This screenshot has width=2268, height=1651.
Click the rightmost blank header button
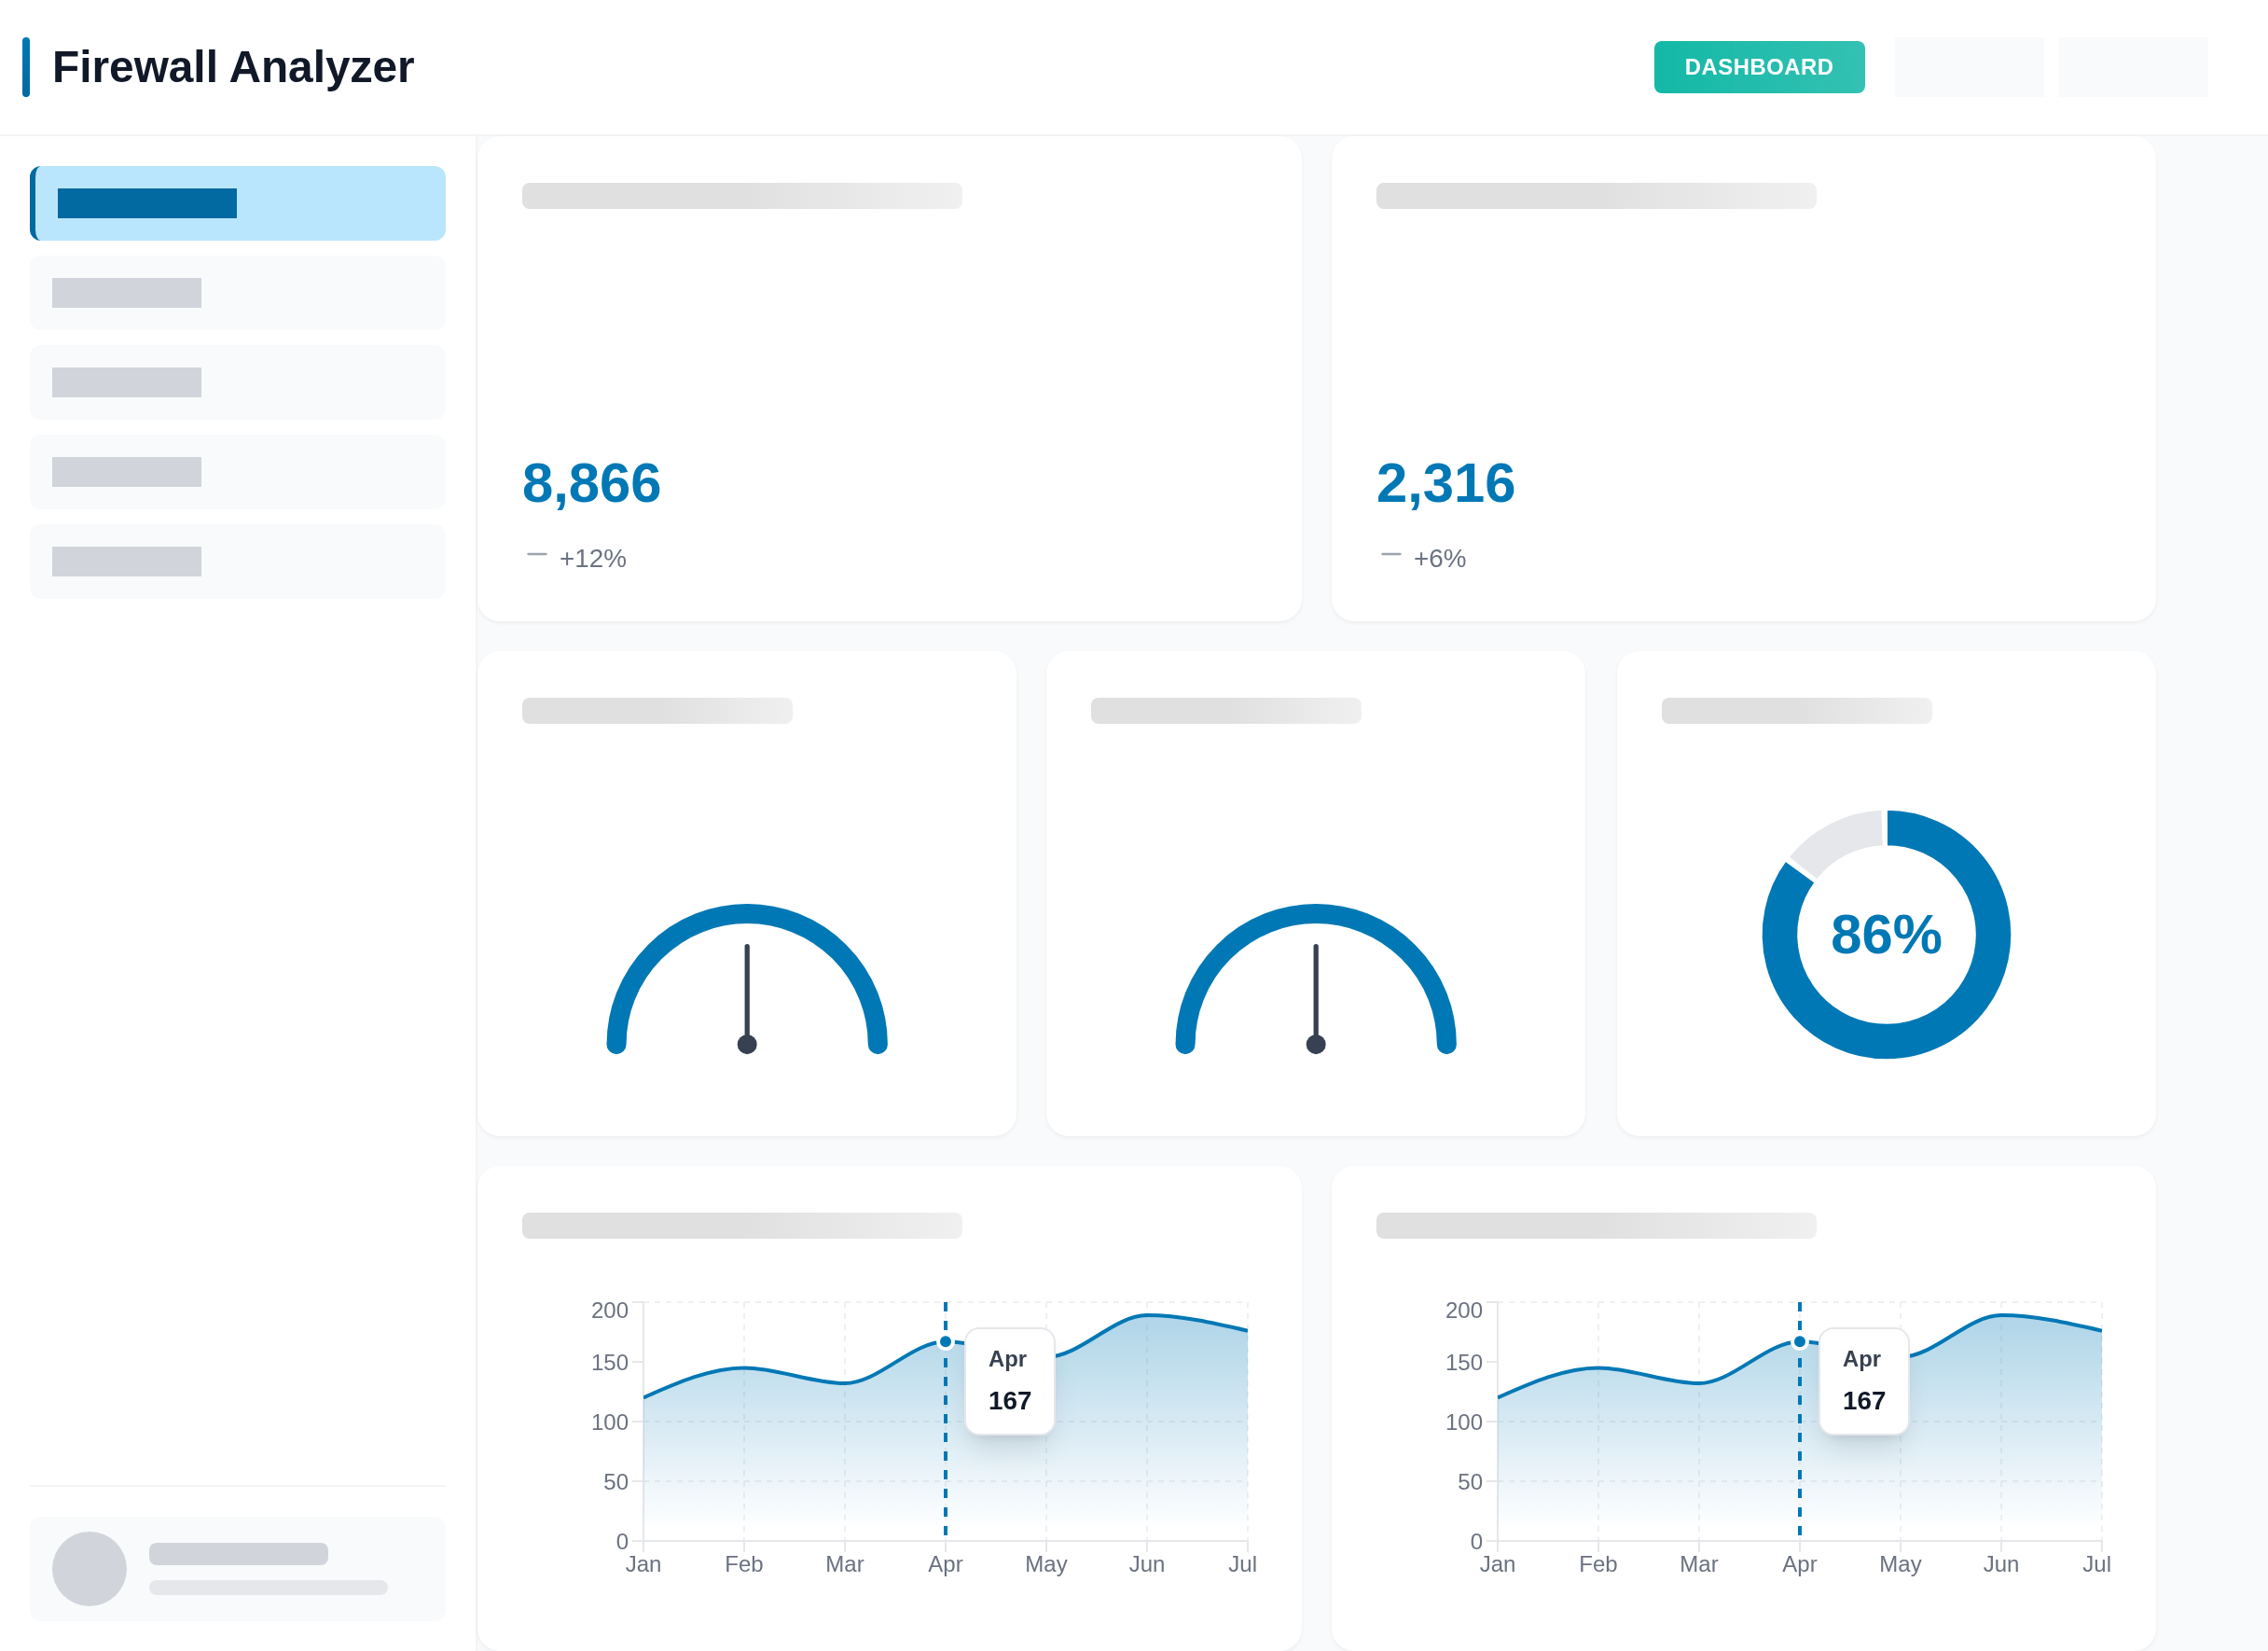tap(2132, 67)
